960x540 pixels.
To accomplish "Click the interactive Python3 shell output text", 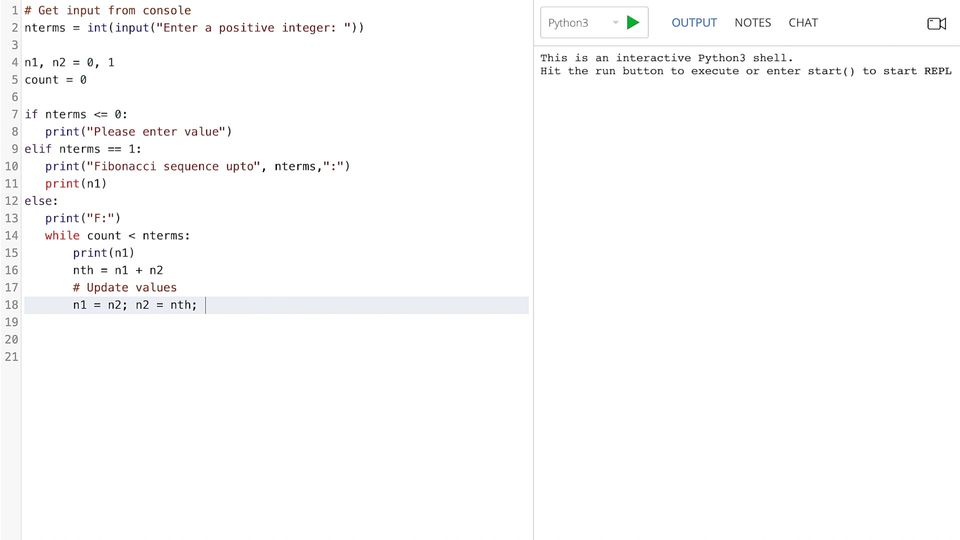I will click(666, 58).
